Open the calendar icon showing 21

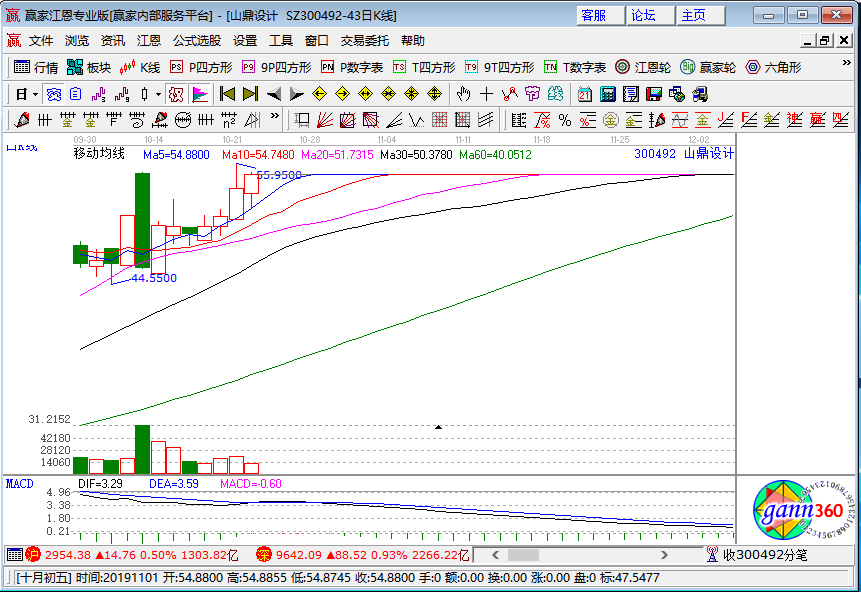585,94
